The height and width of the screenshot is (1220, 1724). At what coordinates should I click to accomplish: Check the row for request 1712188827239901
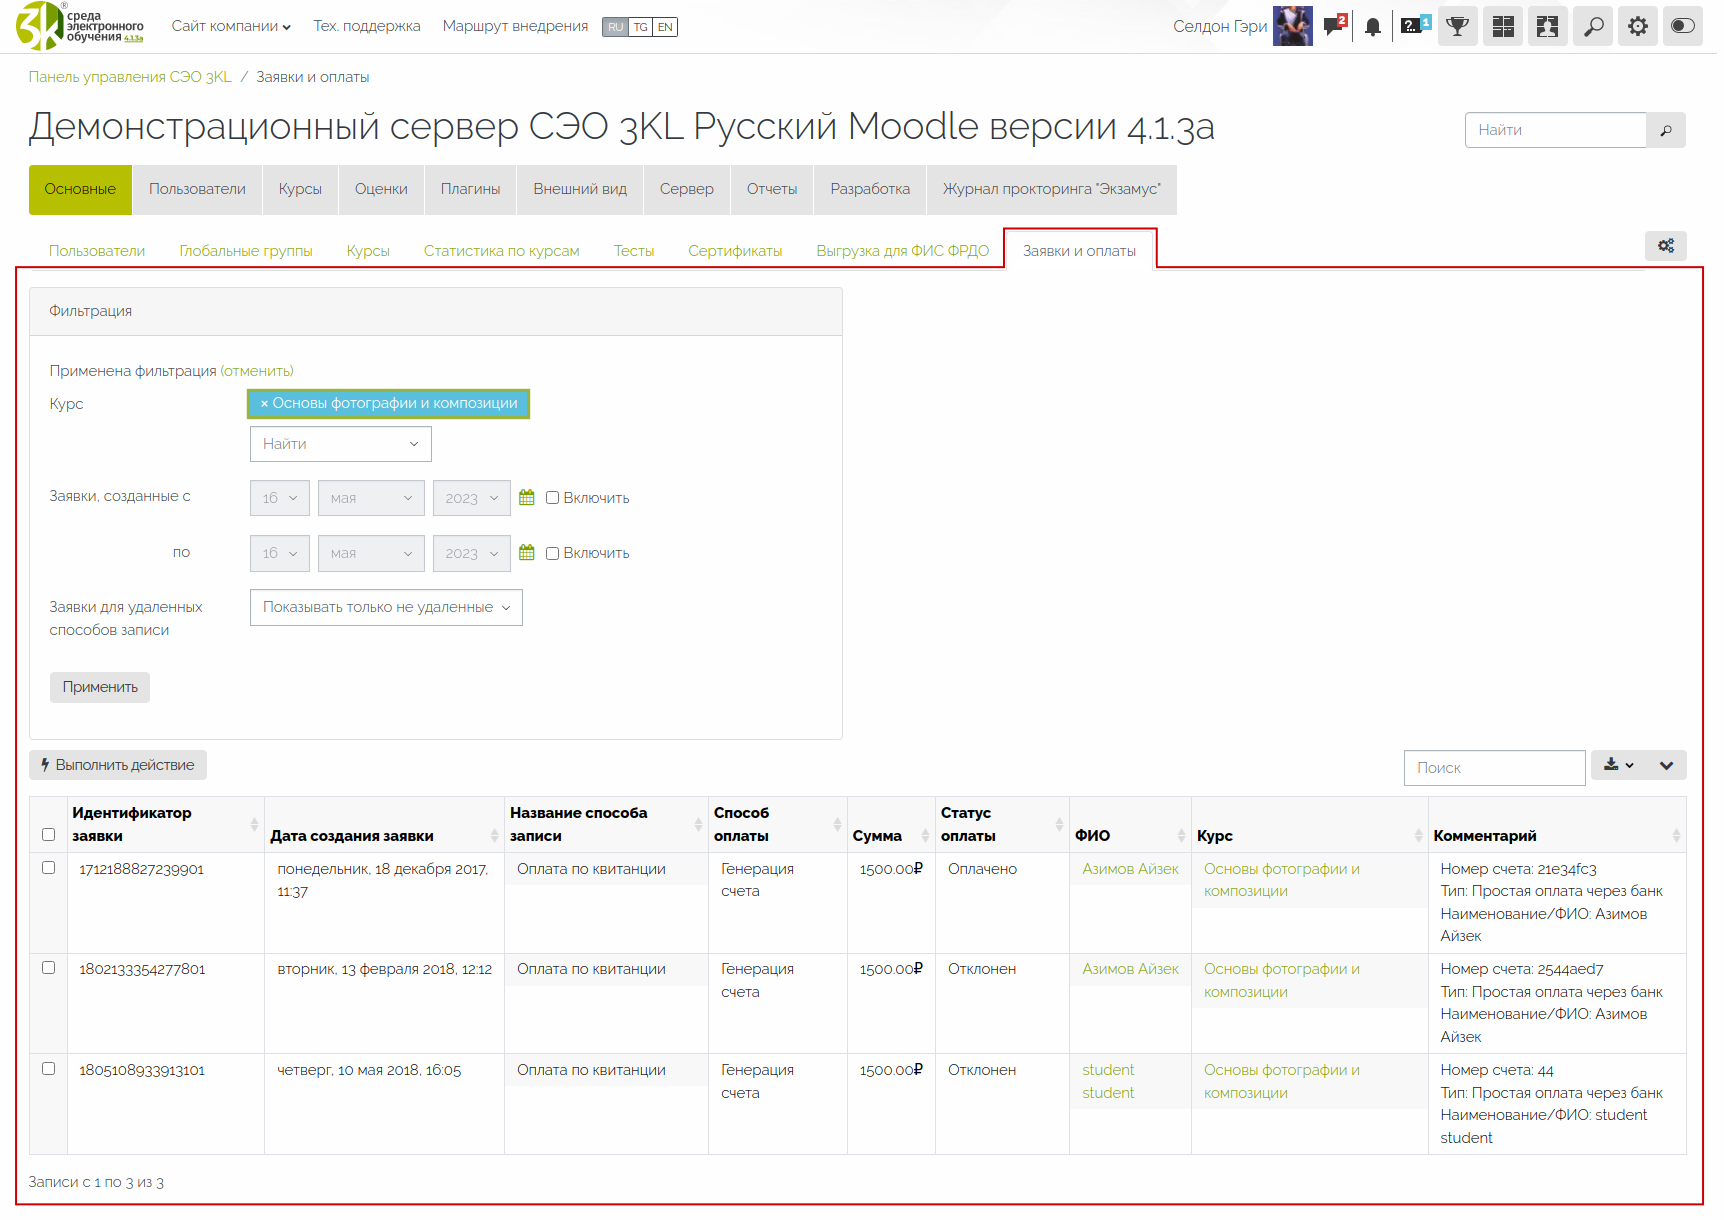[x=48, y=868]
